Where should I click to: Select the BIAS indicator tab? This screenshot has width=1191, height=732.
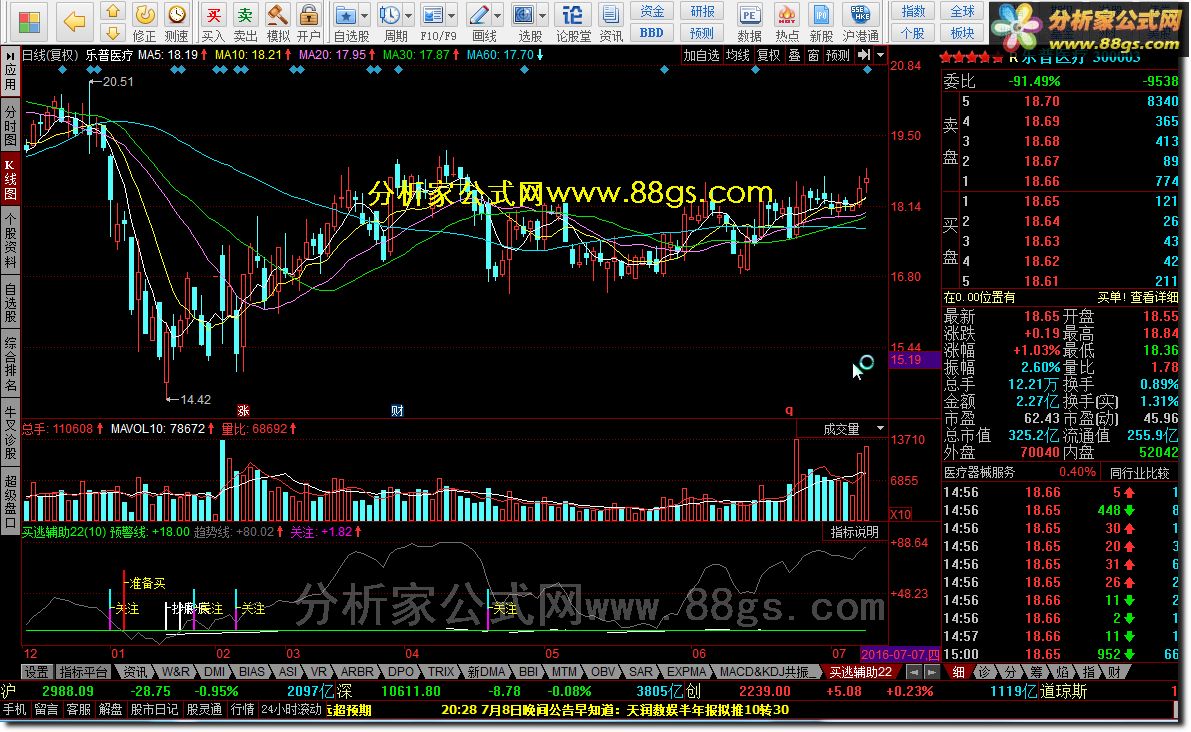251,672
